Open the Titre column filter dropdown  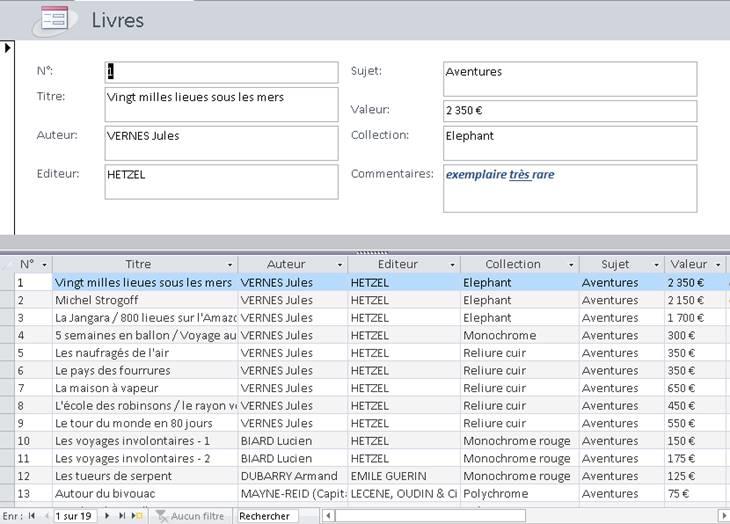pyautogui.click(x=231, y=265)
